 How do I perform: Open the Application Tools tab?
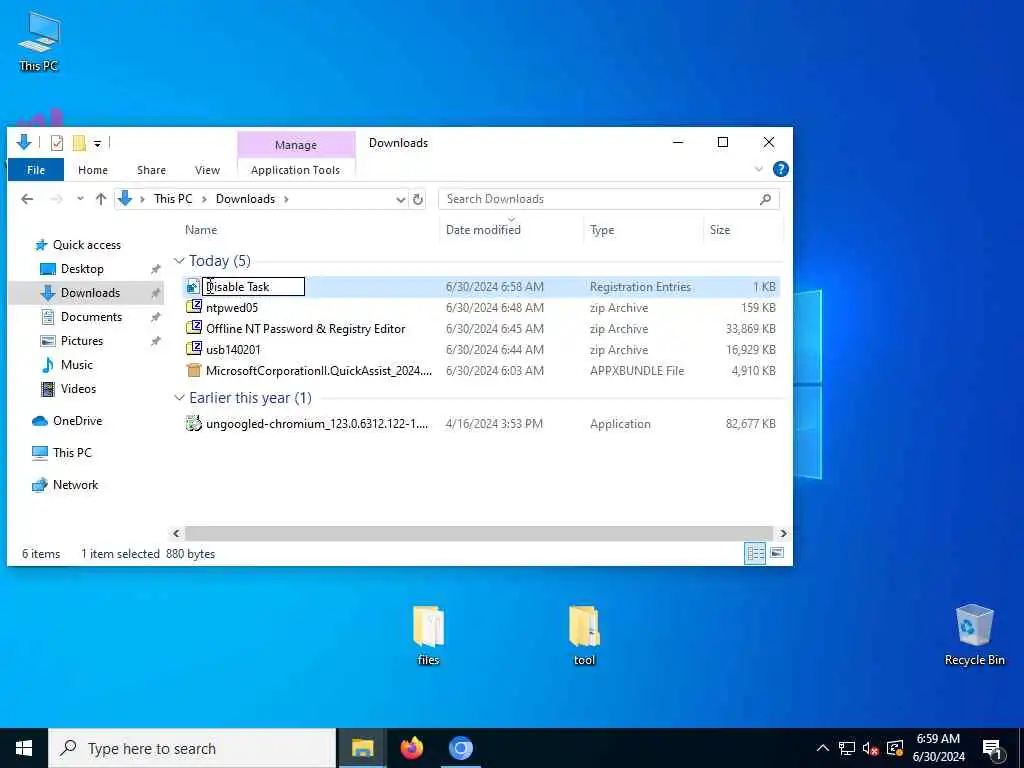pyautogui.click(x=295, y=170)
